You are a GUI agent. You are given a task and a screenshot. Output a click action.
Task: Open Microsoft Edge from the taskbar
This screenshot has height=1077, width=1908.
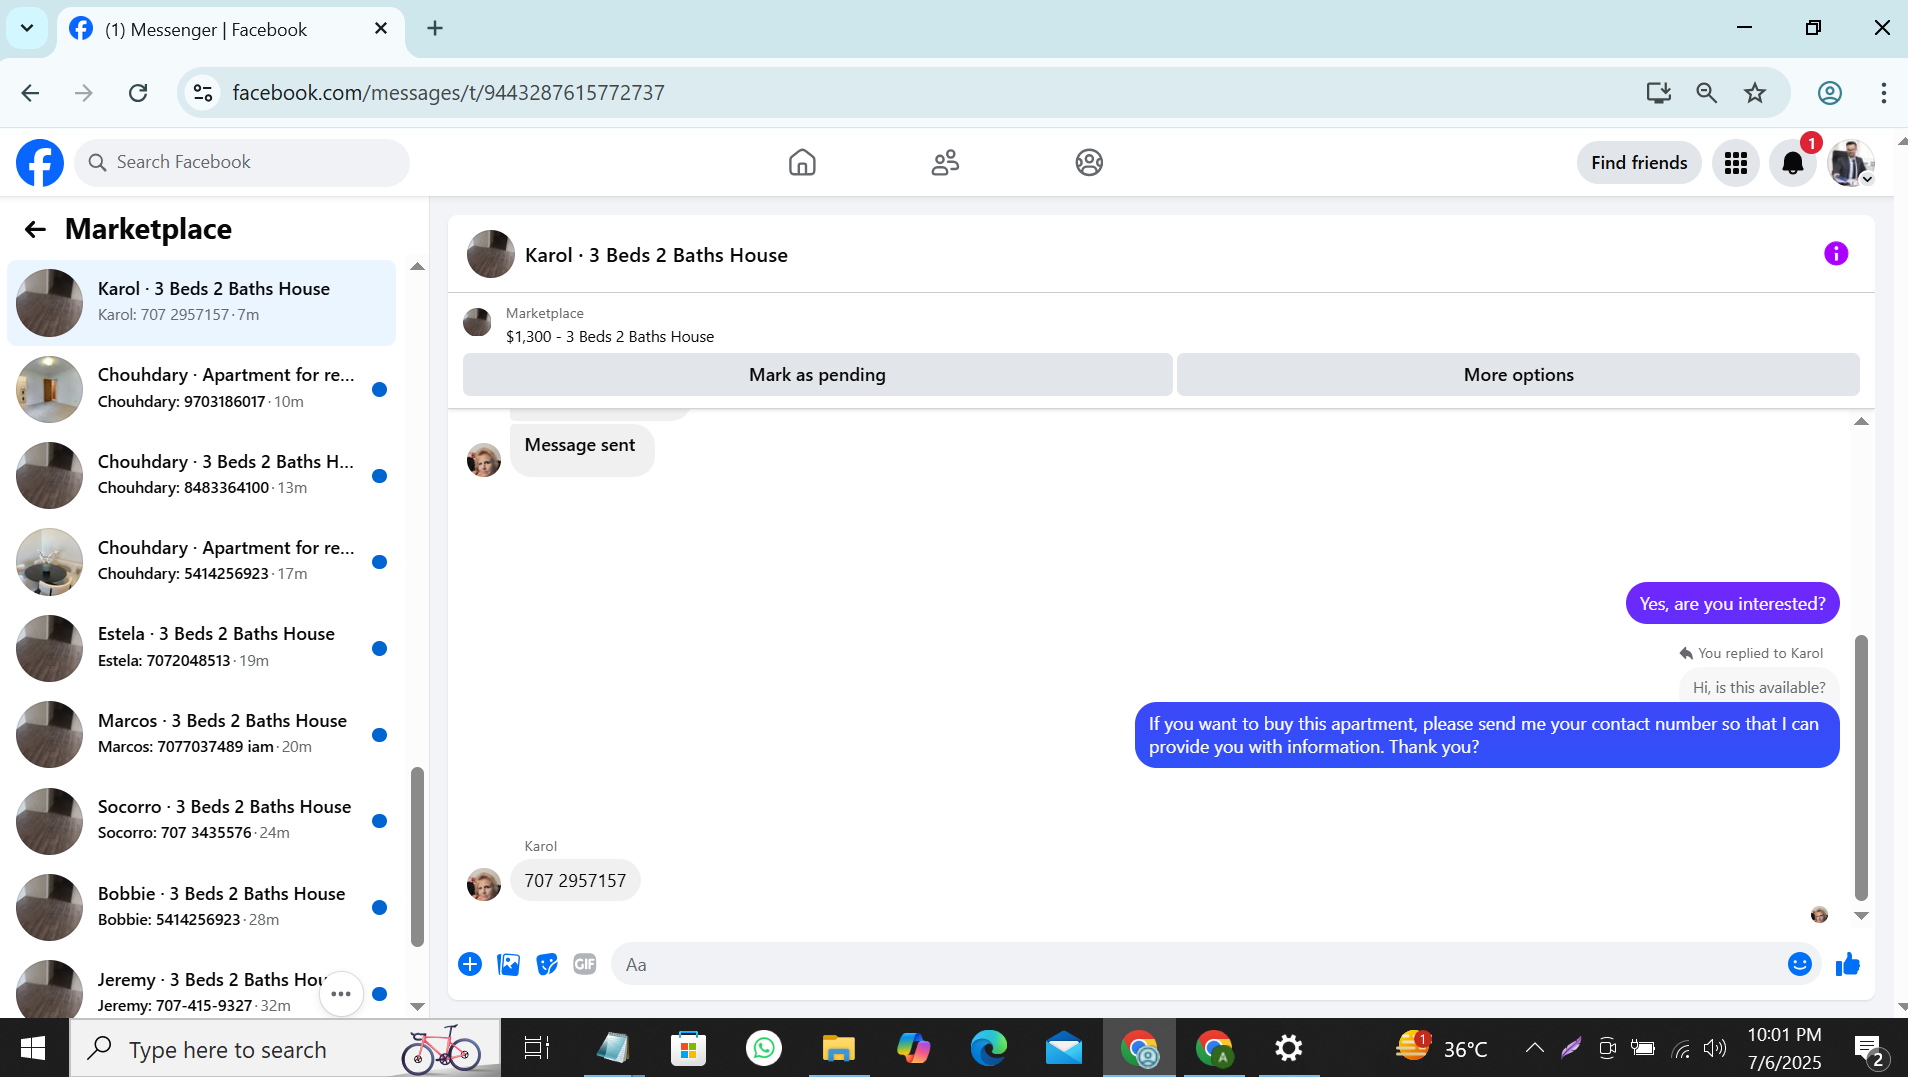tap(988, 1048)
